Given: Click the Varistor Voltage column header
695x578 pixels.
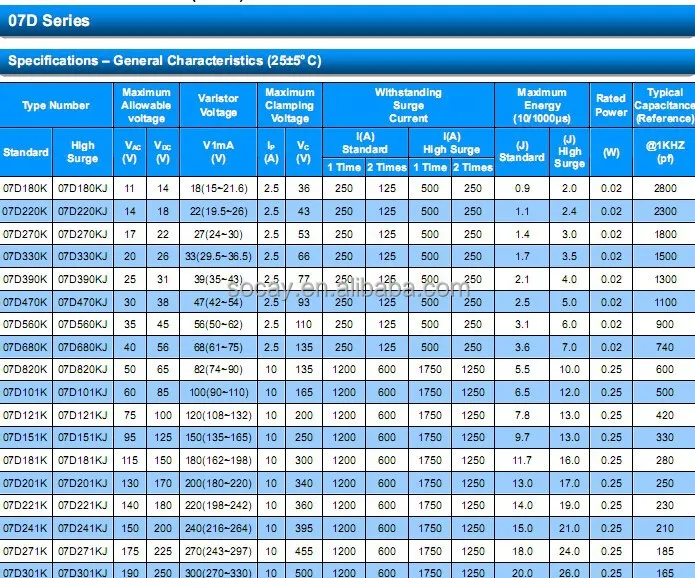Looking at the screenshot, I should (218, 106).
